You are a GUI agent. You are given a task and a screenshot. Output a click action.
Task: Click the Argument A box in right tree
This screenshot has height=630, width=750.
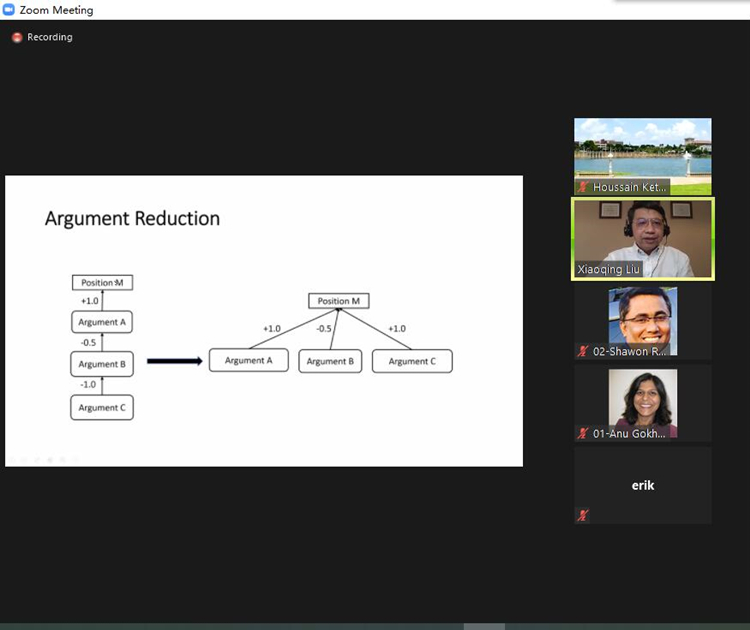point(249,360)
